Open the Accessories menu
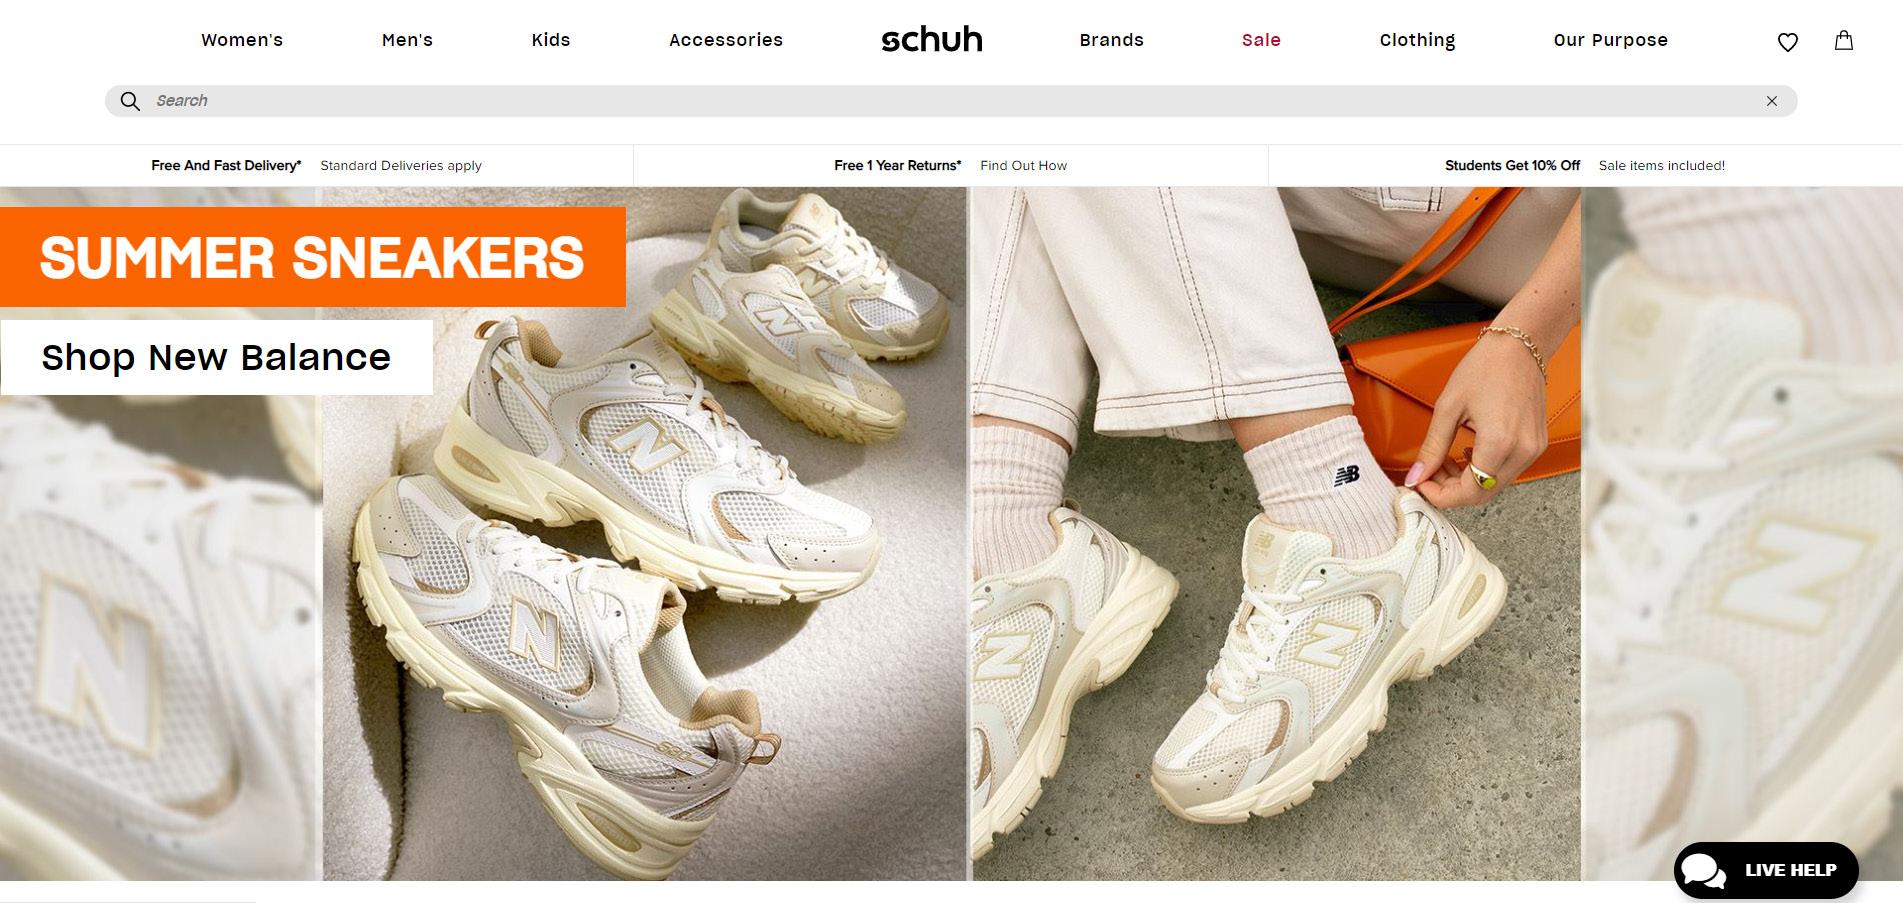Image resolution: width=1903 pixels, height=903 pixels. [726, 40]
